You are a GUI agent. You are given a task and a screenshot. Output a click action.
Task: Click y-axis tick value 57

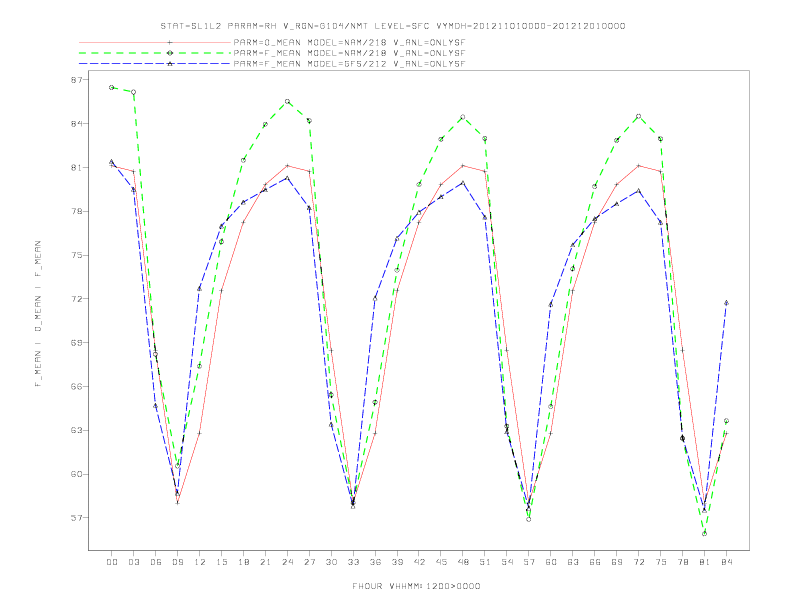pos(79,518)
